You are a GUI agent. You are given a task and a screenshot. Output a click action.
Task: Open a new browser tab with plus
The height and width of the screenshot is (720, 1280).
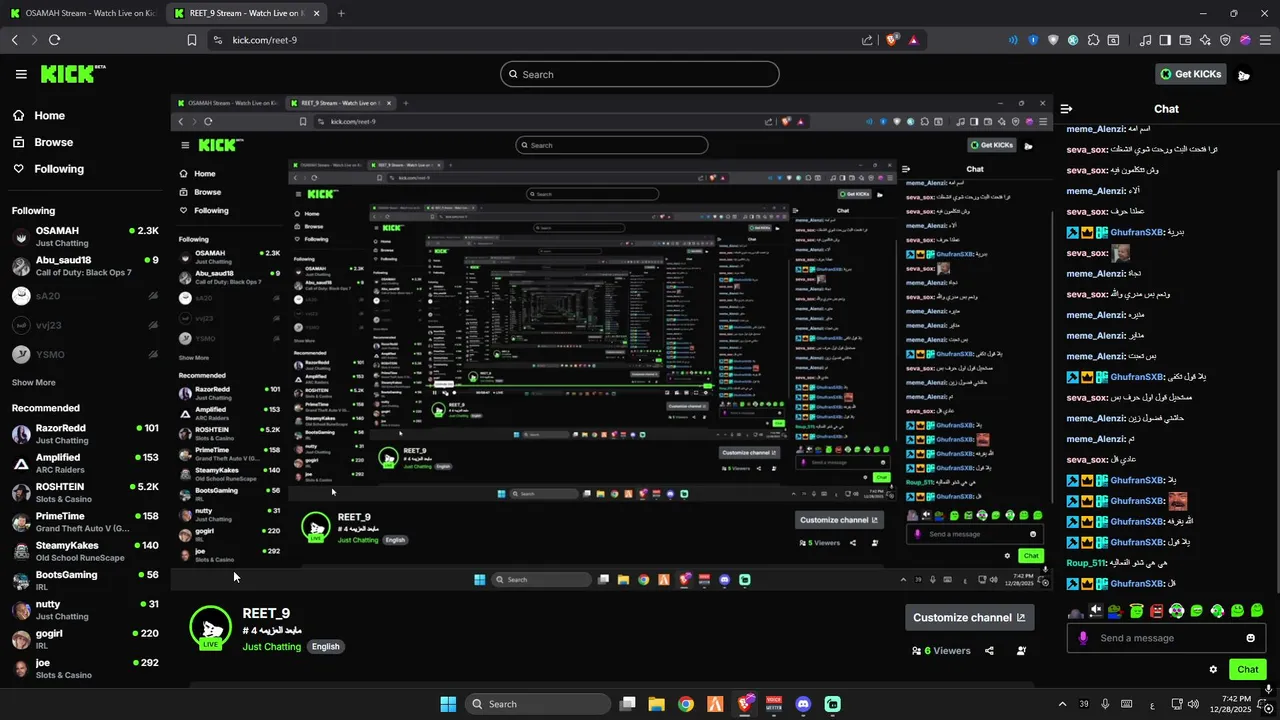point(341,13)
